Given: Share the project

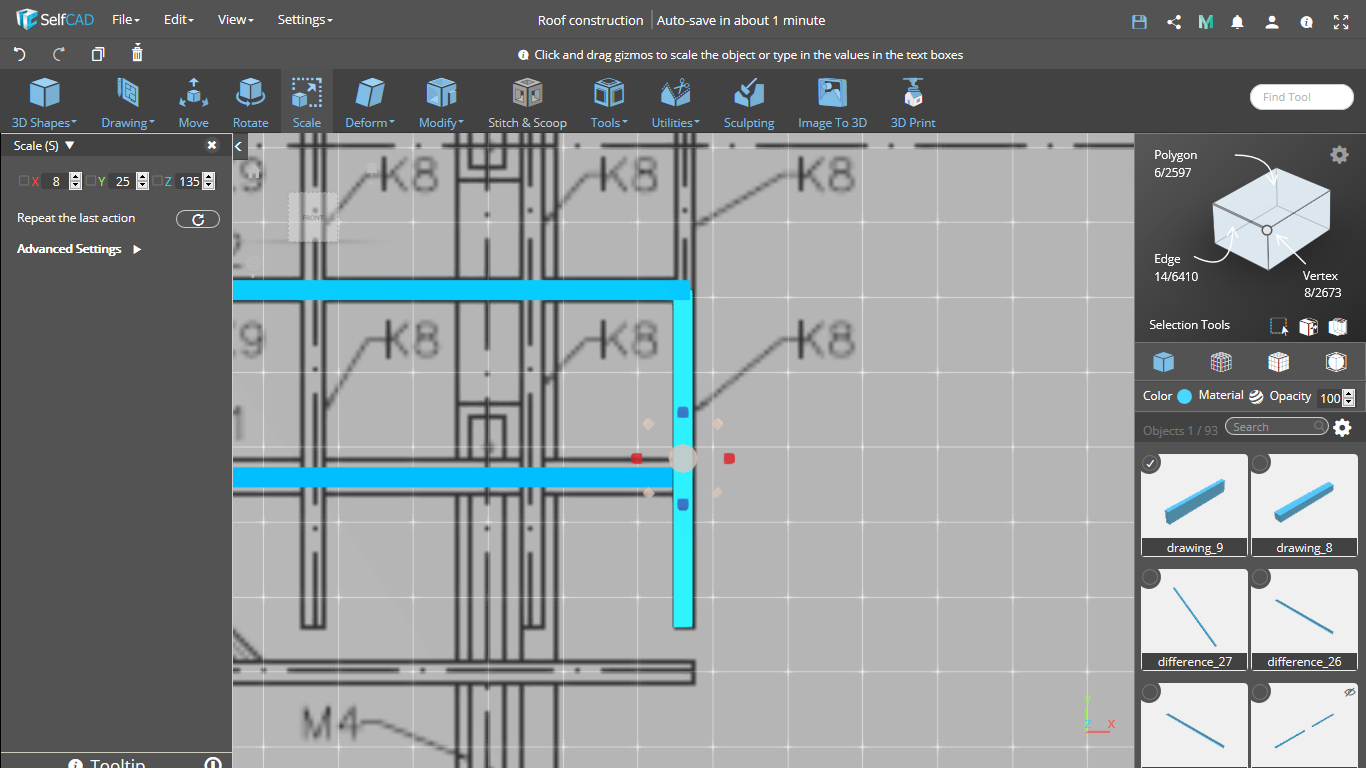Looking at the screenshot, I should [x=1174, y=21].
